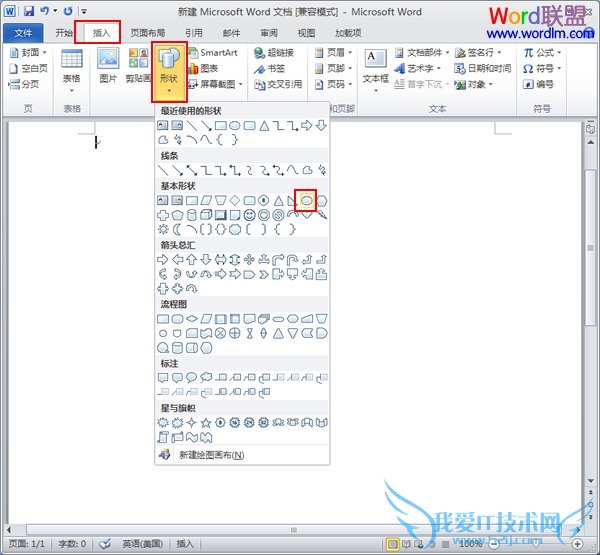The width and height of the screenshot is (600, 555).
Task: Select the smiley face shape
Action: pyautogui.click(x=249, y=215)
